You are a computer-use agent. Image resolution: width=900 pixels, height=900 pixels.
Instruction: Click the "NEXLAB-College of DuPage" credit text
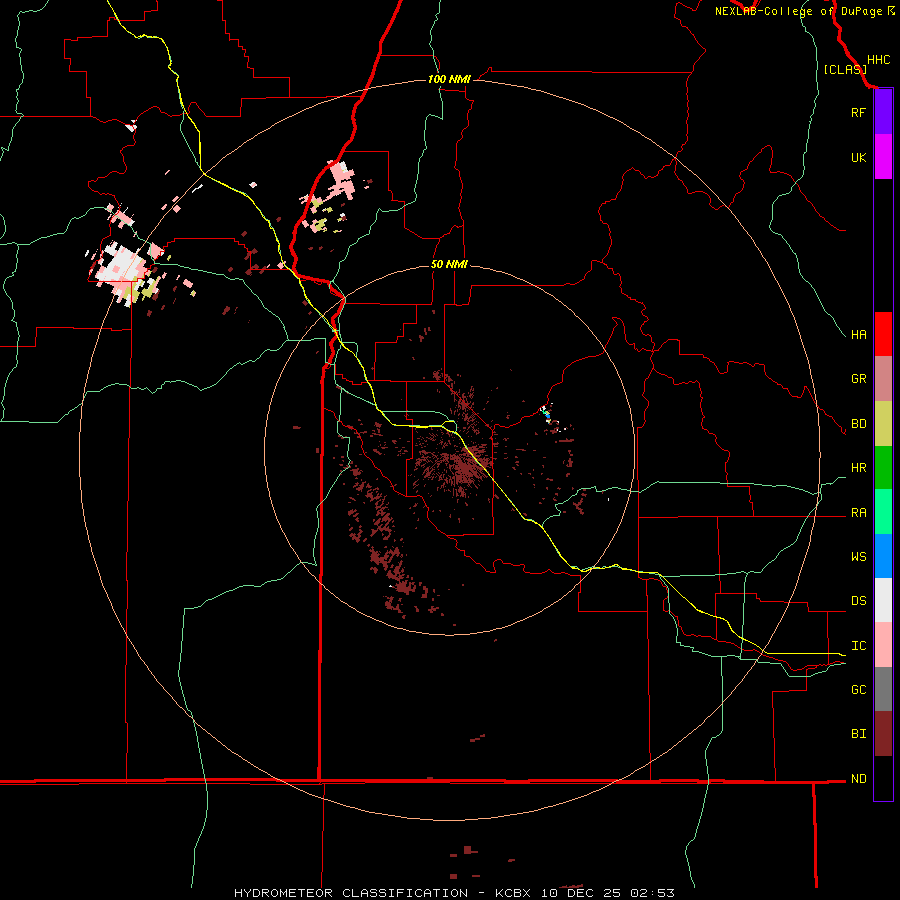click(x=800, y=11)
